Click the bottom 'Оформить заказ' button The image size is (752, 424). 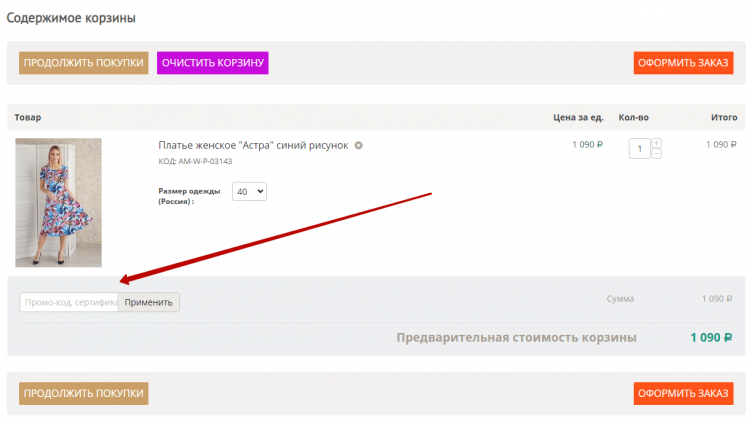click(x=683, y=393)
